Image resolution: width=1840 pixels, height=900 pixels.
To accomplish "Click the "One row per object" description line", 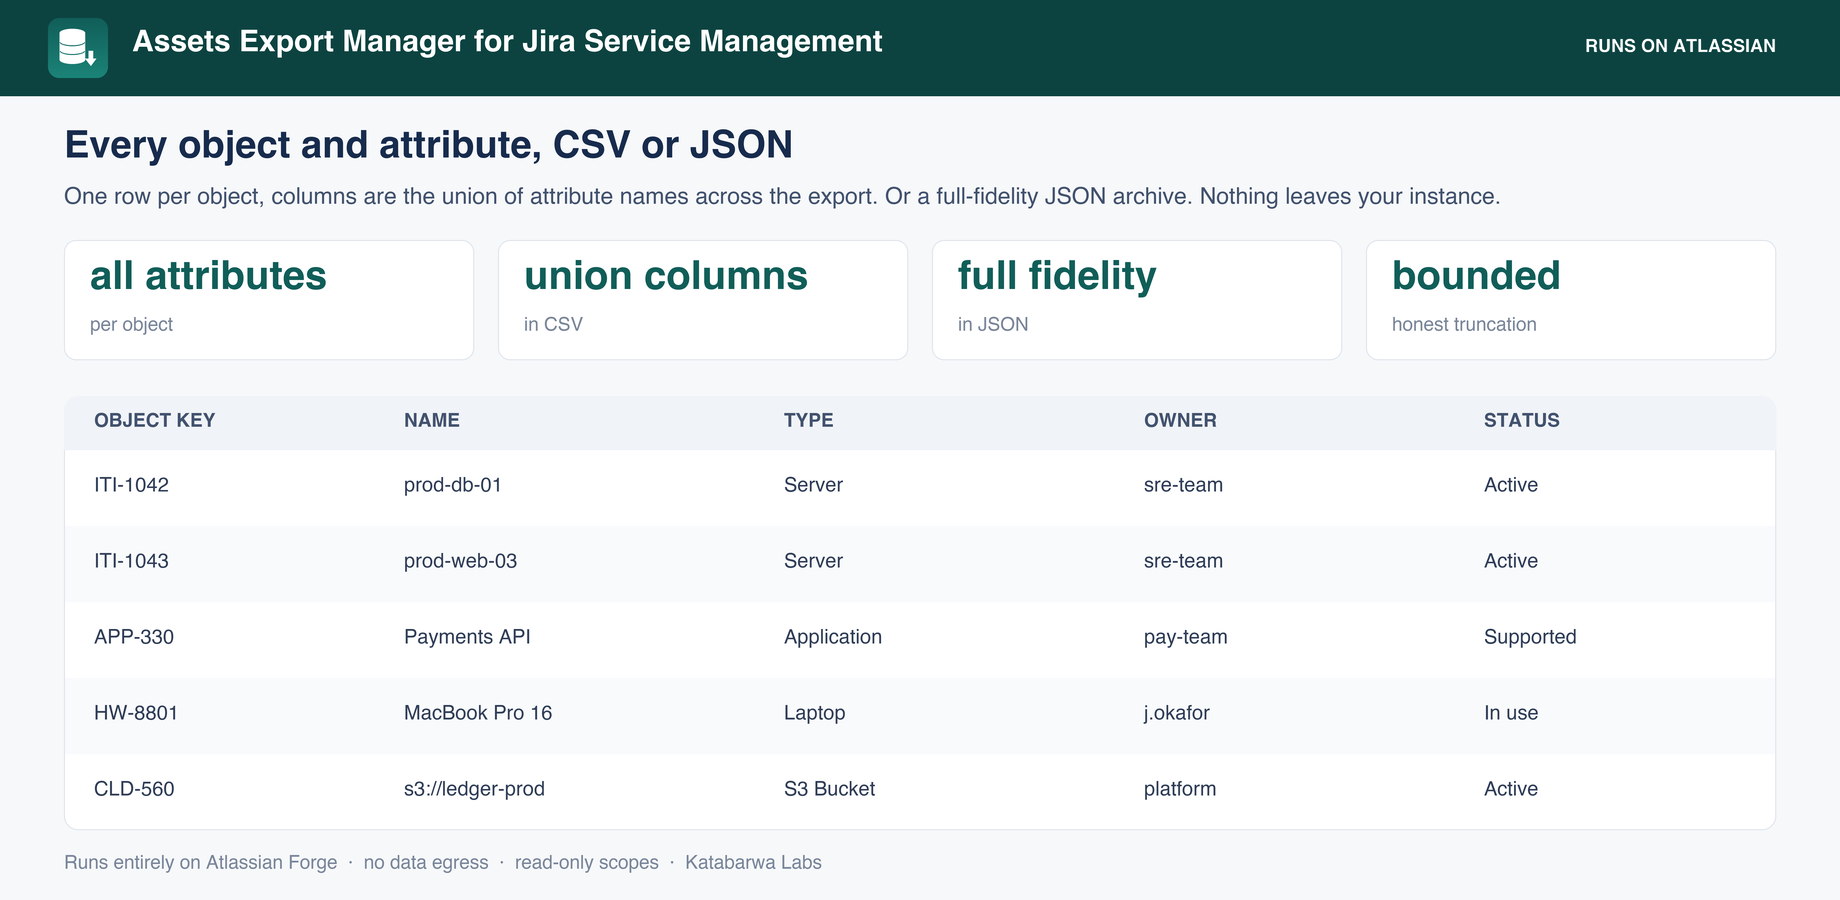I will click(782, 196).
